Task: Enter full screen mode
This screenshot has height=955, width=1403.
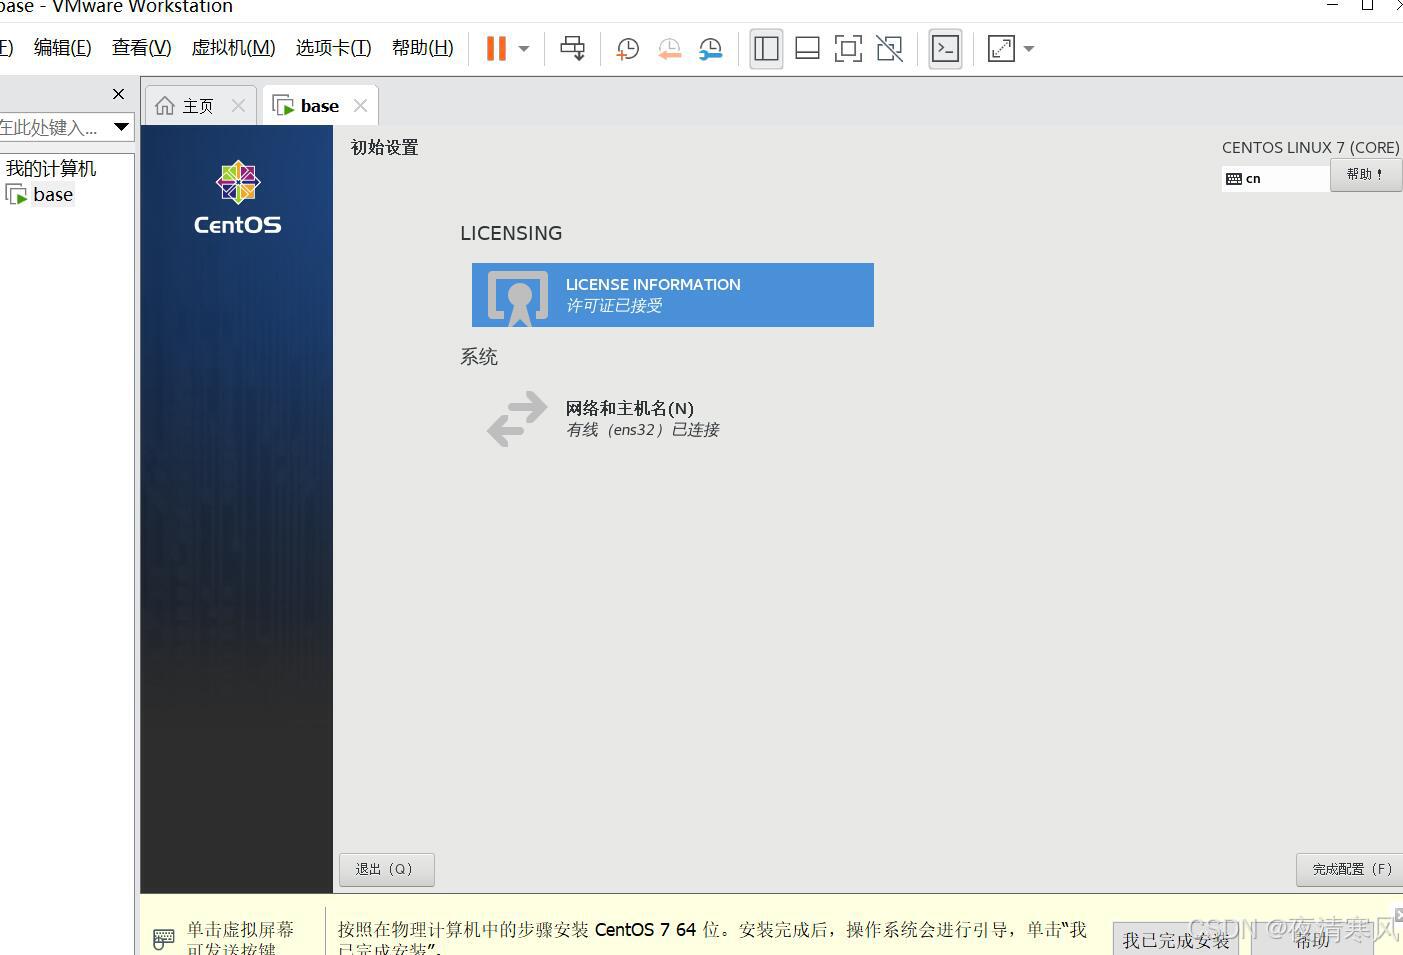Action: coord(848,48)
